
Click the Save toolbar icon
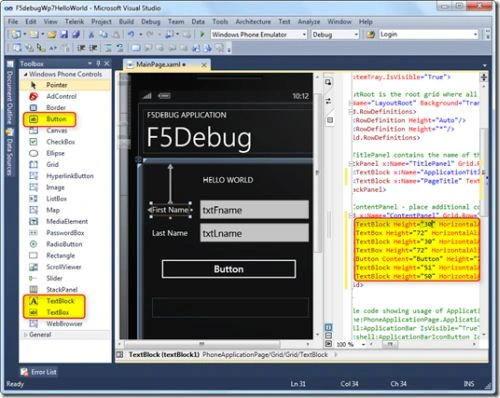click(x=64, y=34)
